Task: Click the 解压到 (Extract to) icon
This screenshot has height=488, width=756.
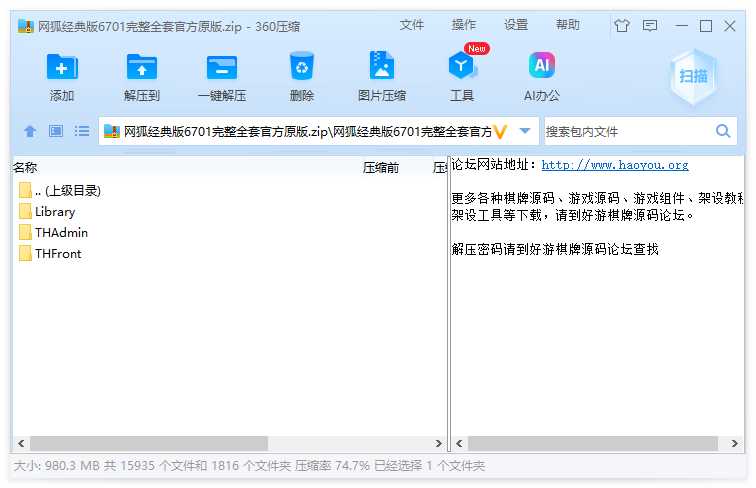Action: [141, 67]
